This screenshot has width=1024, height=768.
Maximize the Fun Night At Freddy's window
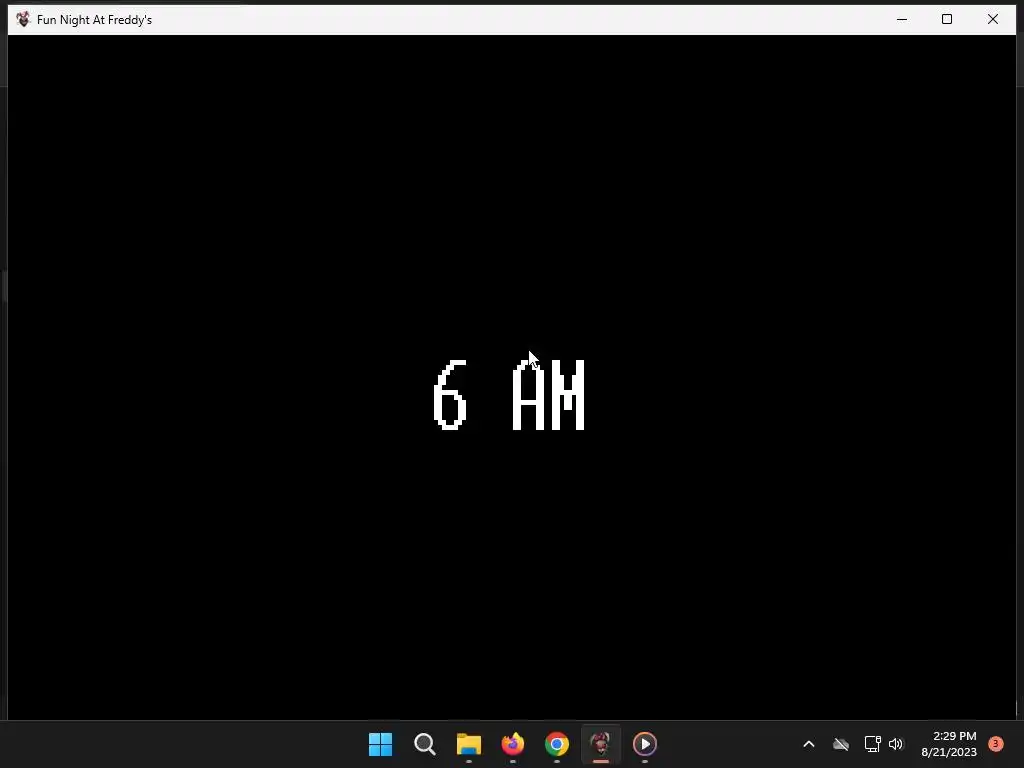[x=947, y=20]
